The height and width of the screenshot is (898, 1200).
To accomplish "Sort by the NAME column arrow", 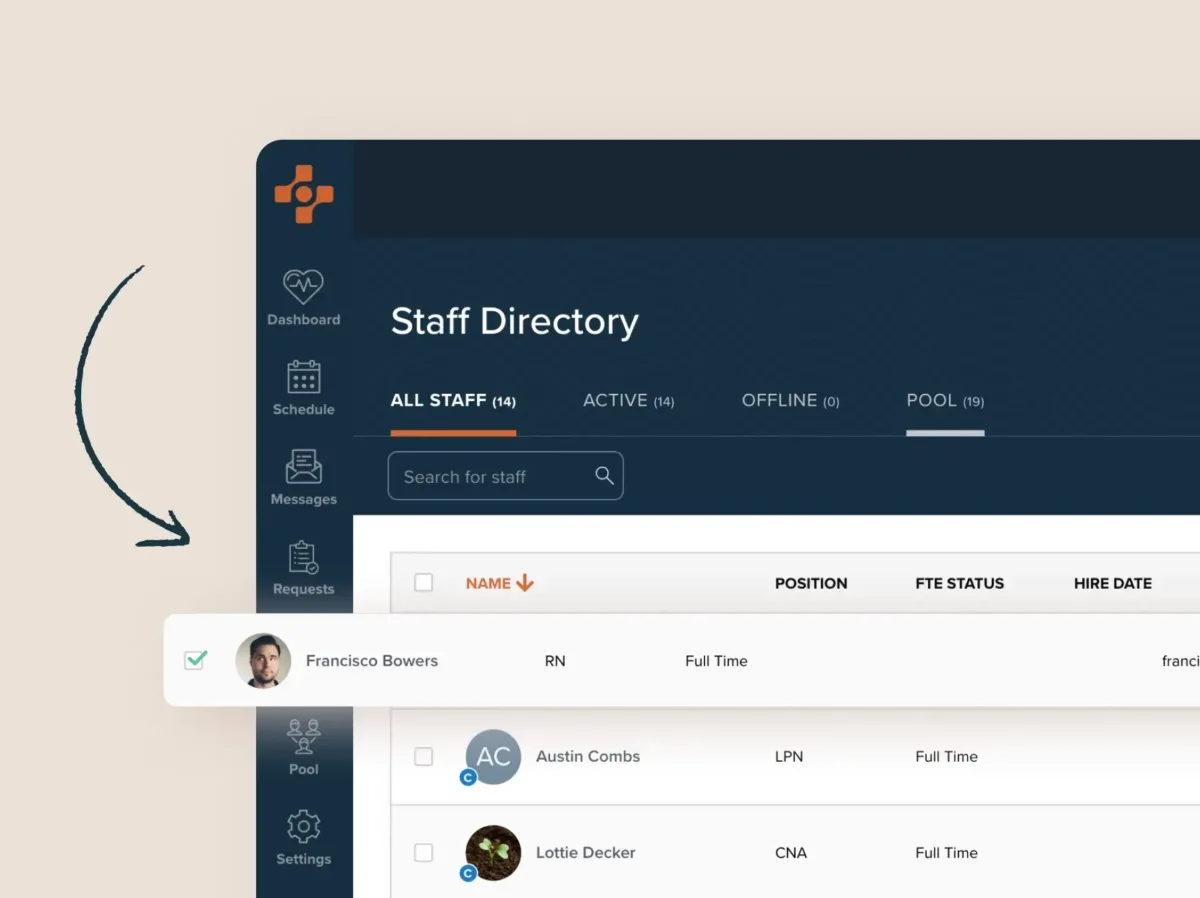I will click(525, 583).
